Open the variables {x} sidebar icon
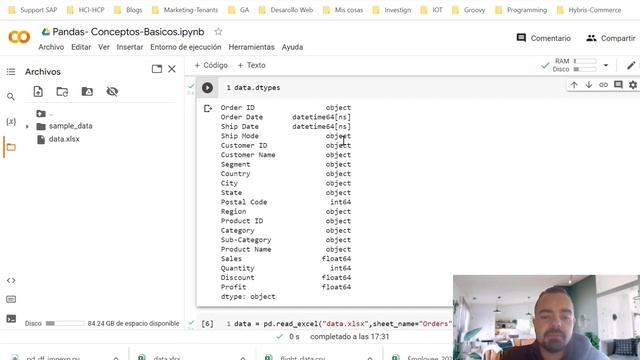The image size is (640, 360). (11, 122)
